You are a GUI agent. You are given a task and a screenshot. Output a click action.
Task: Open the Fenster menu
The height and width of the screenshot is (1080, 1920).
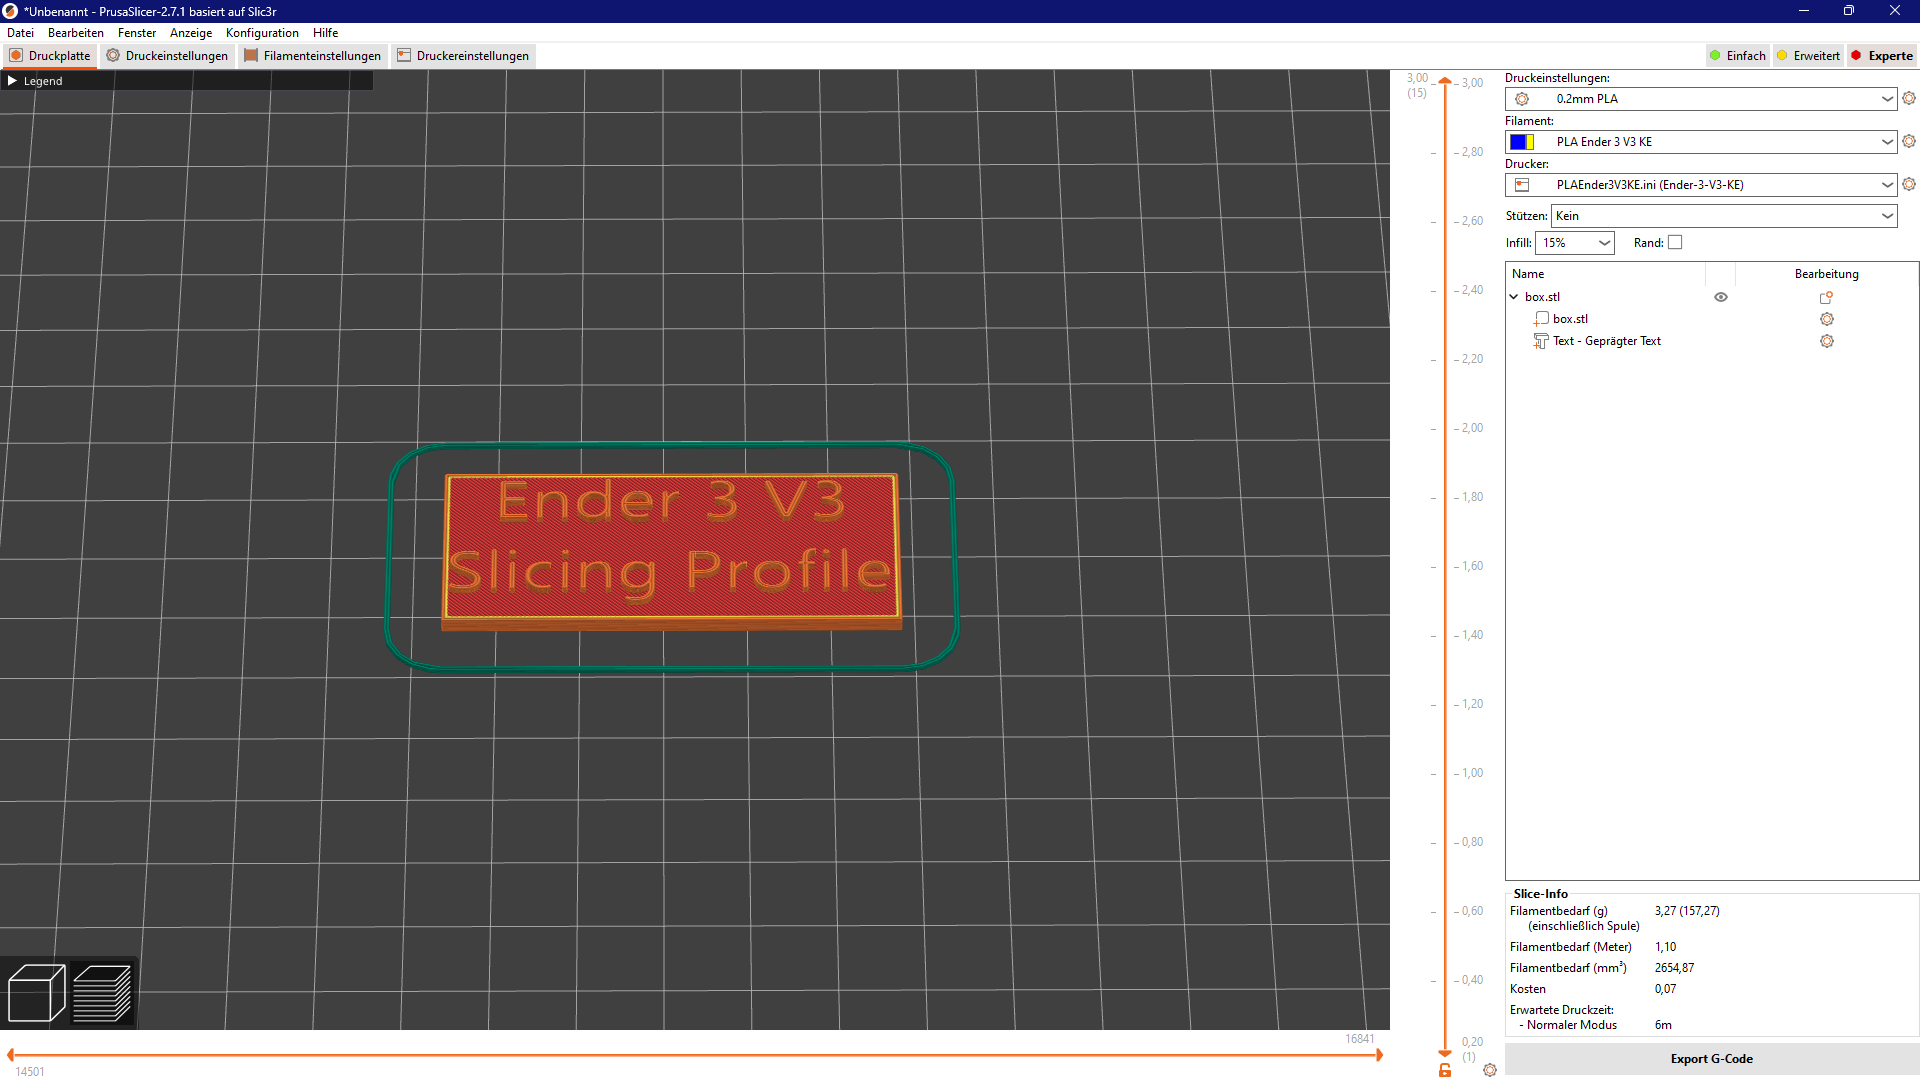pyautogui.click(x=137, y=33)
